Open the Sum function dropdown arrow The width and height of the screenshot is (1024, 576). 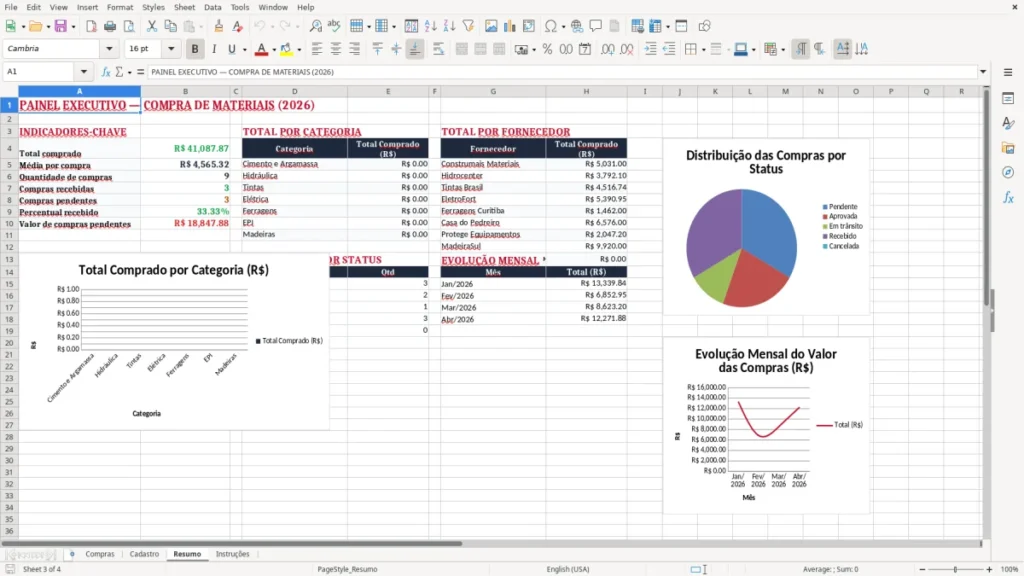(x=129, y=72)
